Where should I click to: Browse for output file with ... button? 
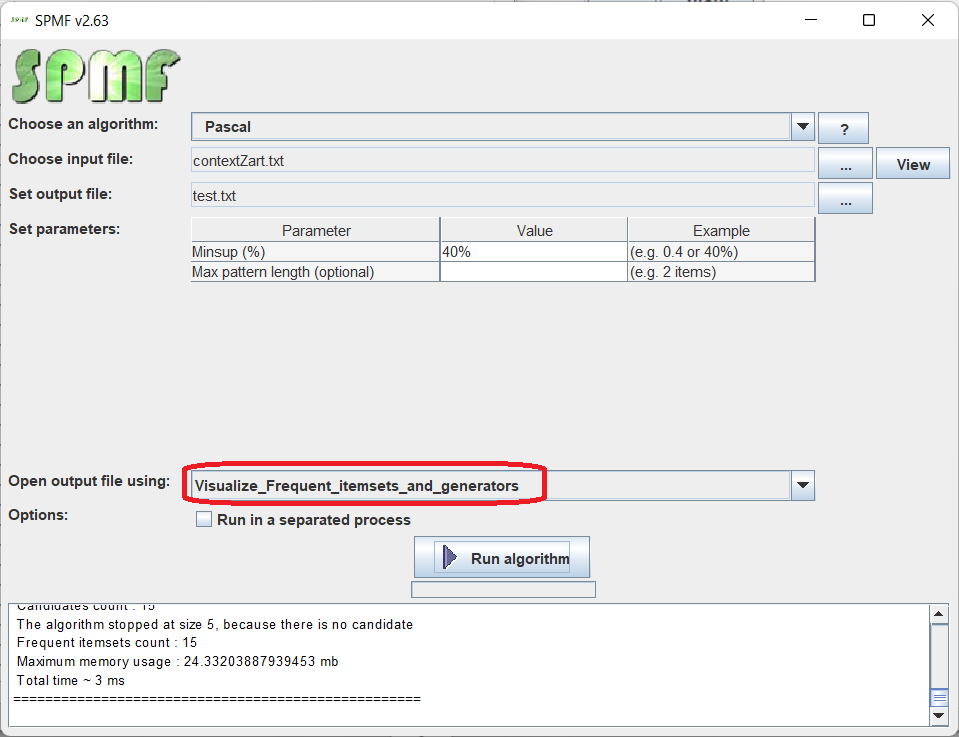click(x=845, y=199)
